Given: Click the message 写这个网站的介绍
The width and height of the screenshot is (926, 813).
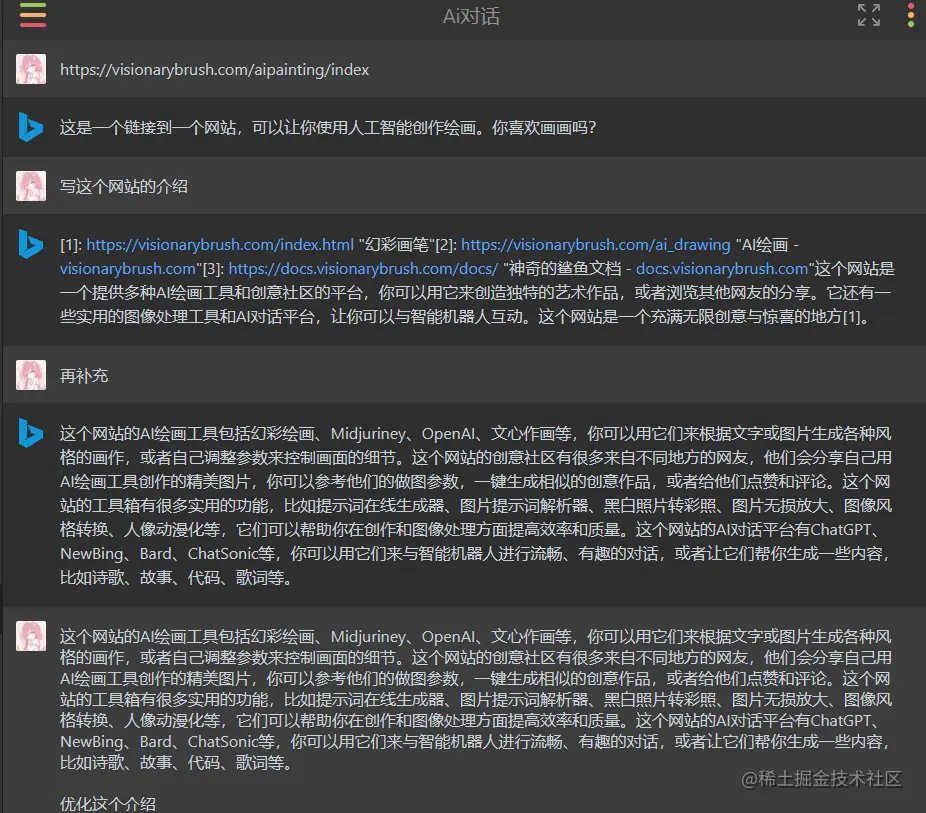Looking at the screenshot, I should [x=123, y=187].
